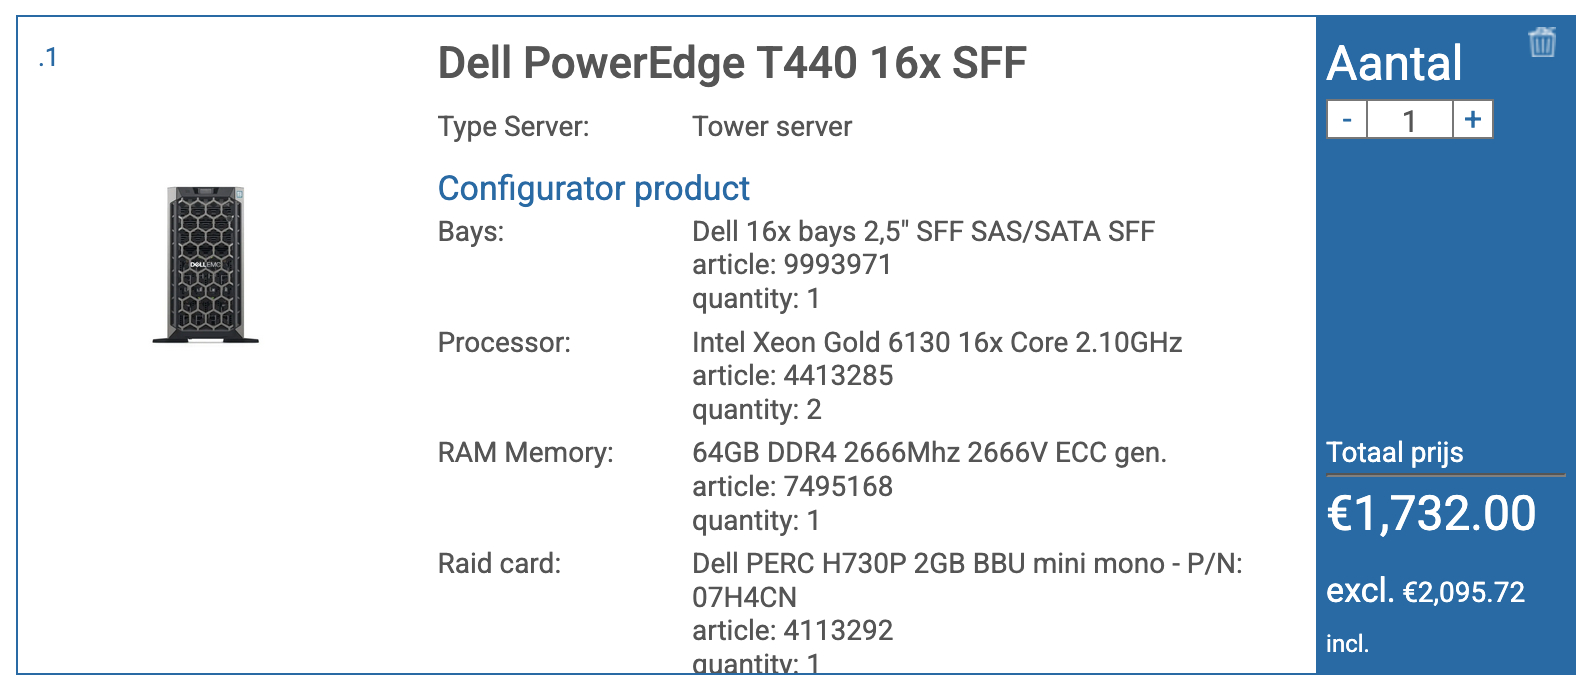Screen dimensions: 1592x682
Task: Click the Dell 16x bays 2,5" SFF description
Action: coord(923,232)
